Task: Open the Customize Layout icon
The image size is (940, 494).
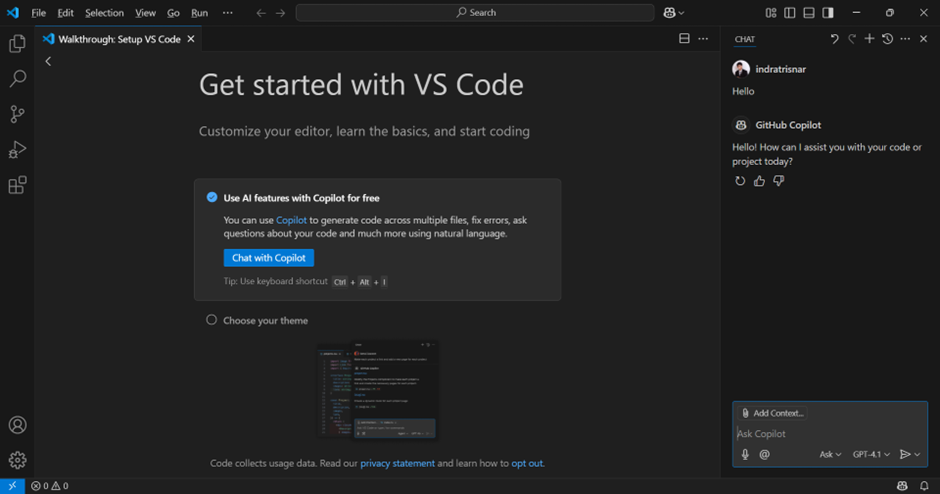Action: tap(771, 13)
